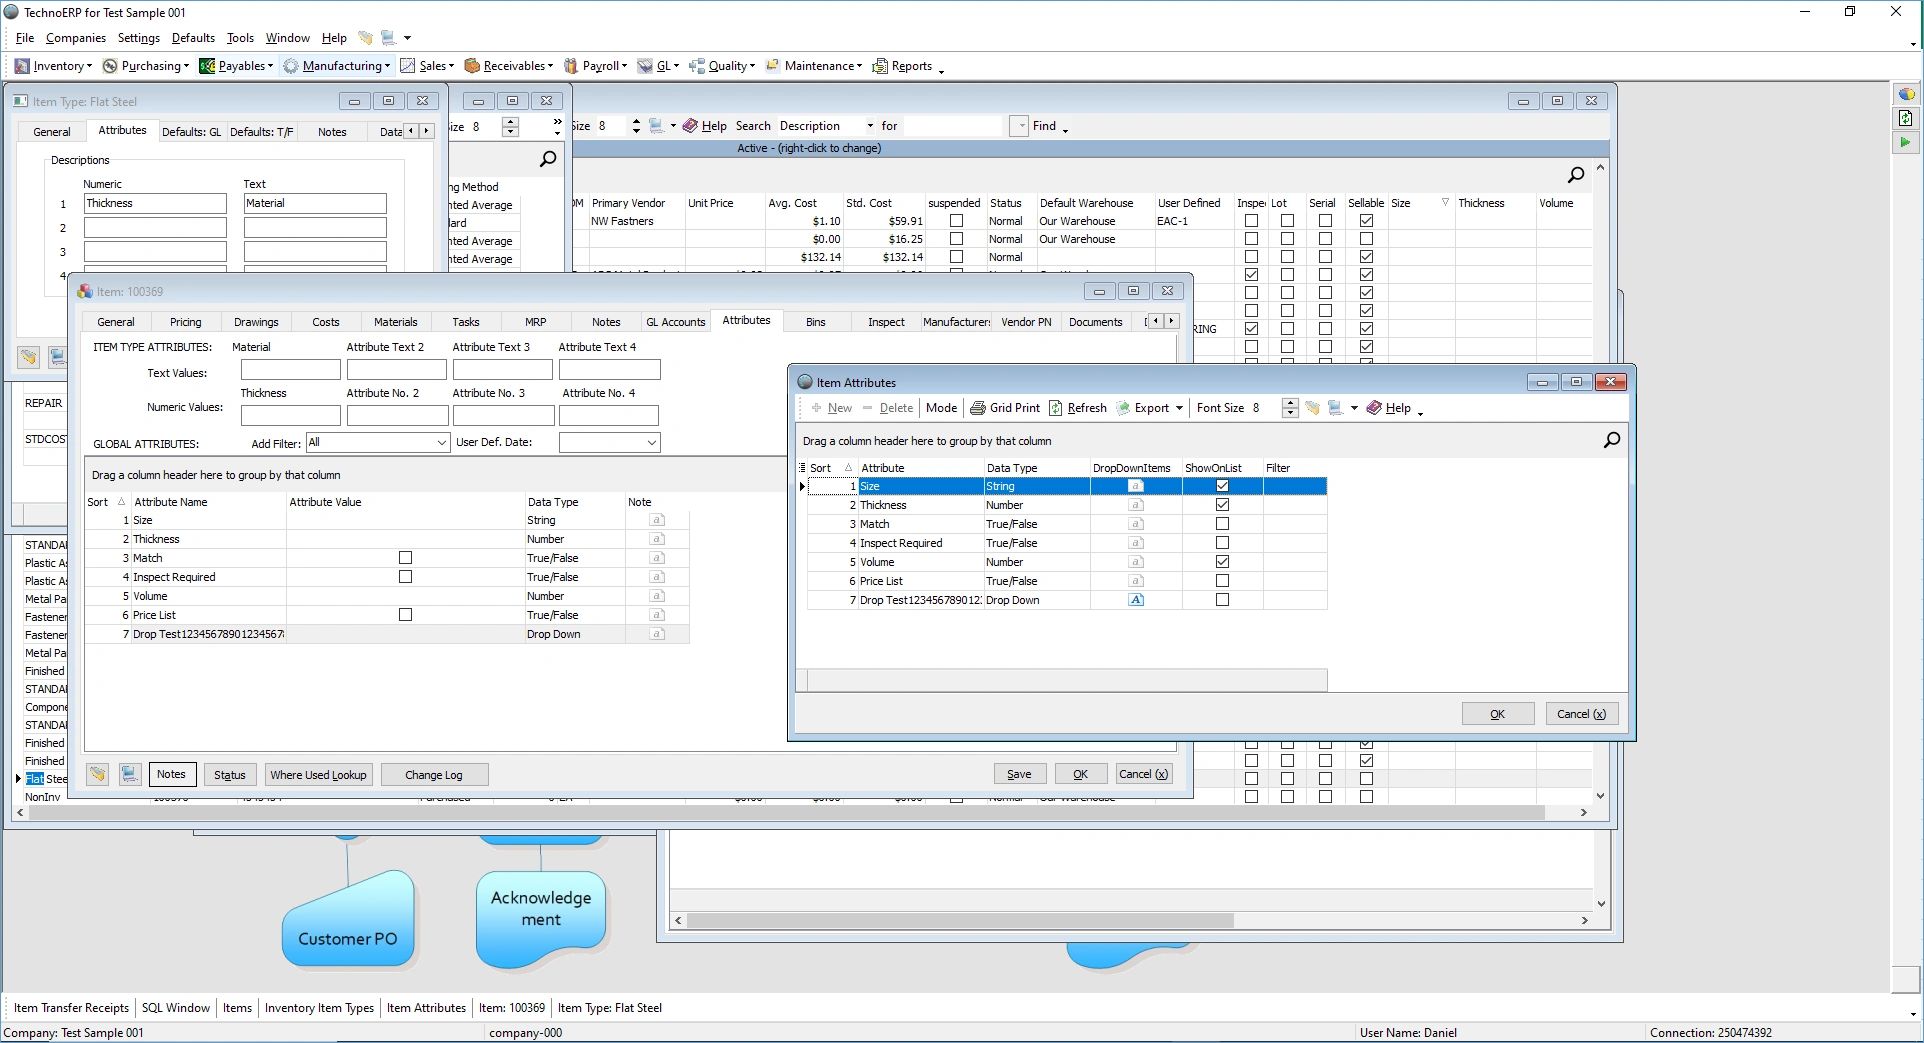The height and width of the screenshot is (1043, 1924).
Task: Toggle suspended checkbox for NW Fastners row
Action: click(956, 221)
